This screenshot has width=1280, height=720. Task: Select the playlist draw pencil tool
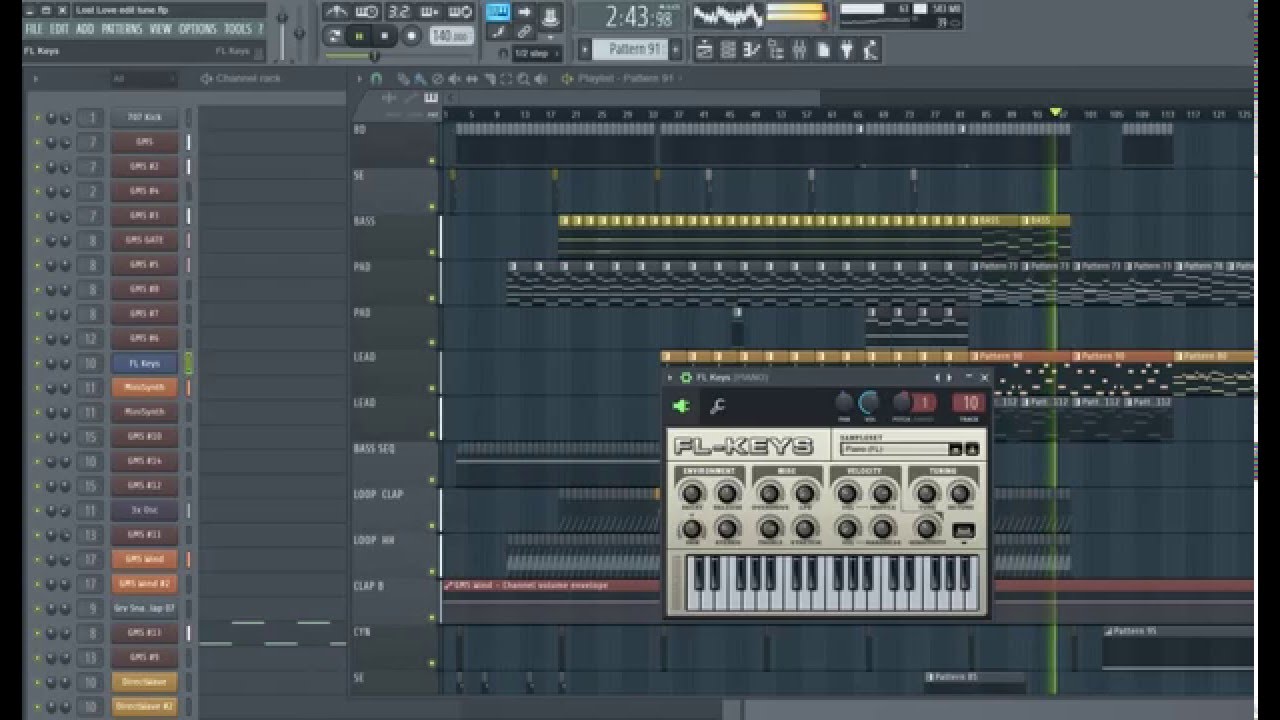pyautogui.click(x=403, y=78)
